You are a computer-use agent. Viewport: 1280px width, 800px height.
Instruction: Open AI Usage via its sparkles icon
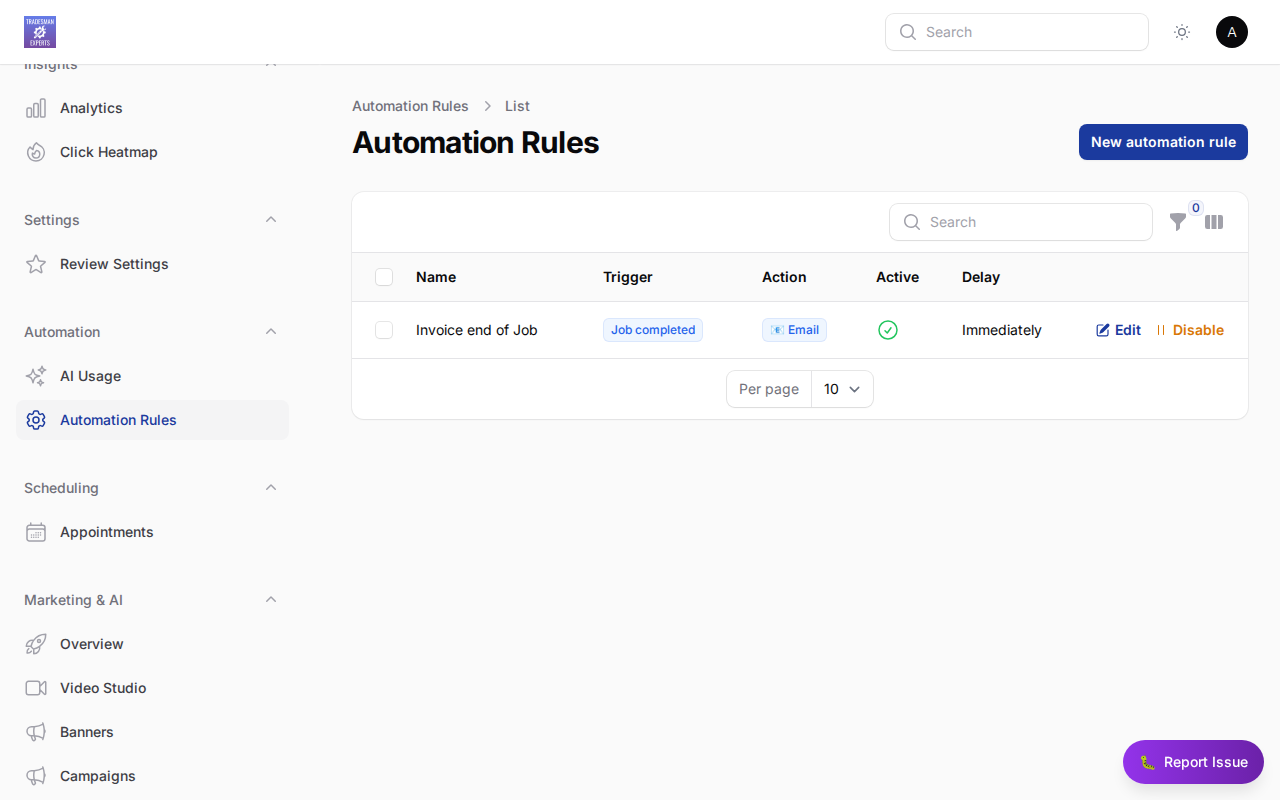coord(36,376)
